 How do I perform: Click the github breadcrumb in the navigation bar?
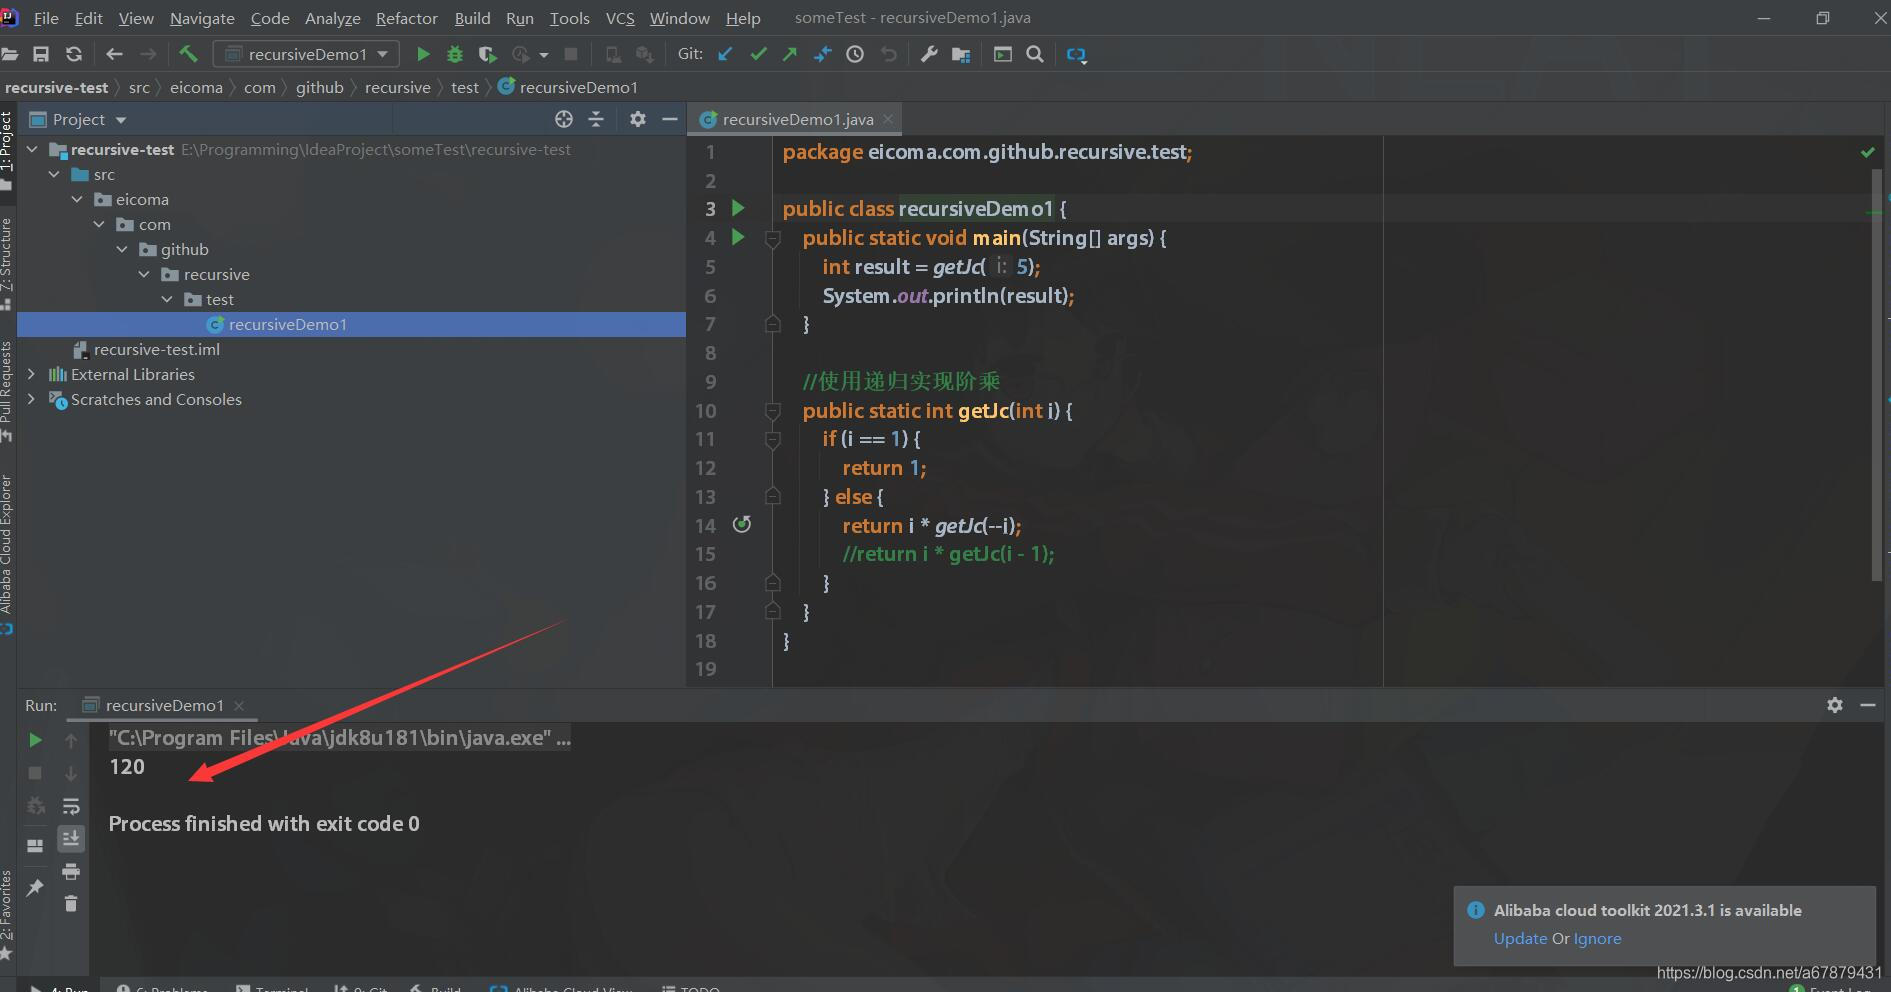320,87
